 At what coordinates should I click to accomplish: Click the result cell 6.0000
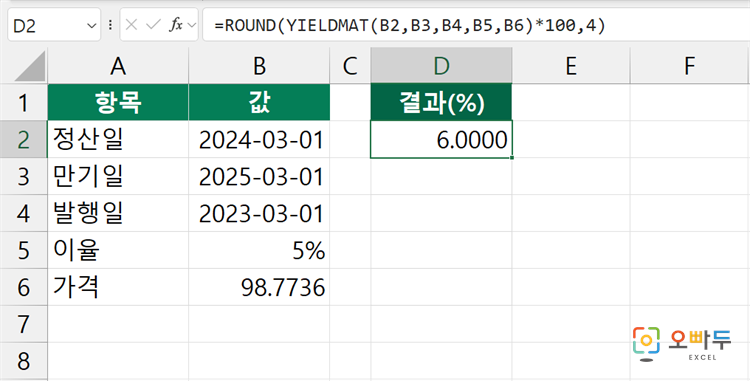click(441, 140)
